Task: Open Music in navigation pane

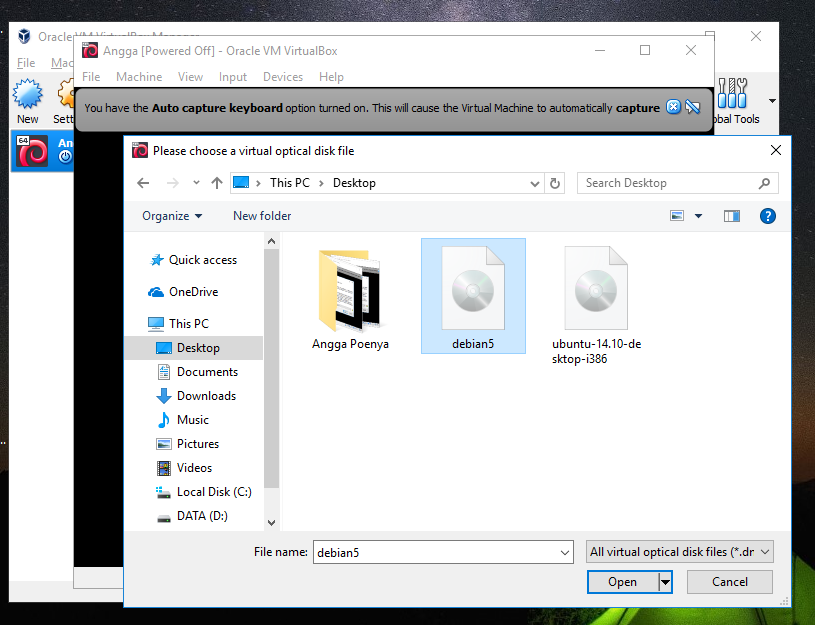Action: pos(183,420)
